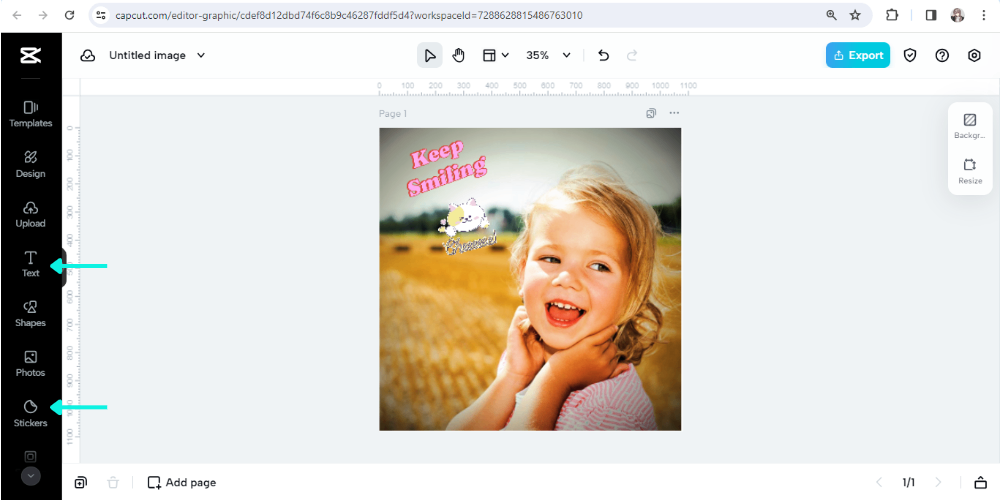Open the Shapes panel
The width and height of the screenshot is (1000, 500).
pyautogui.click(x=31, y=314)
